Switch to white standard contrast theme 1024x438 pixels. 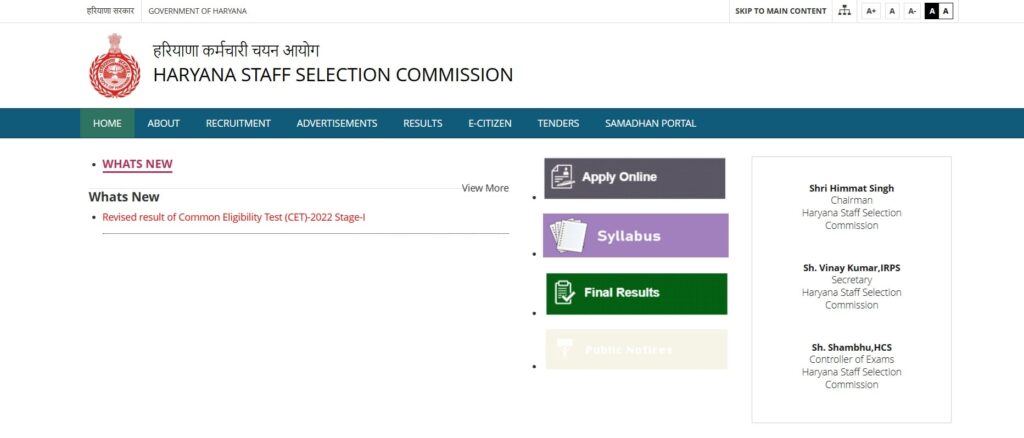click(946, 11)
